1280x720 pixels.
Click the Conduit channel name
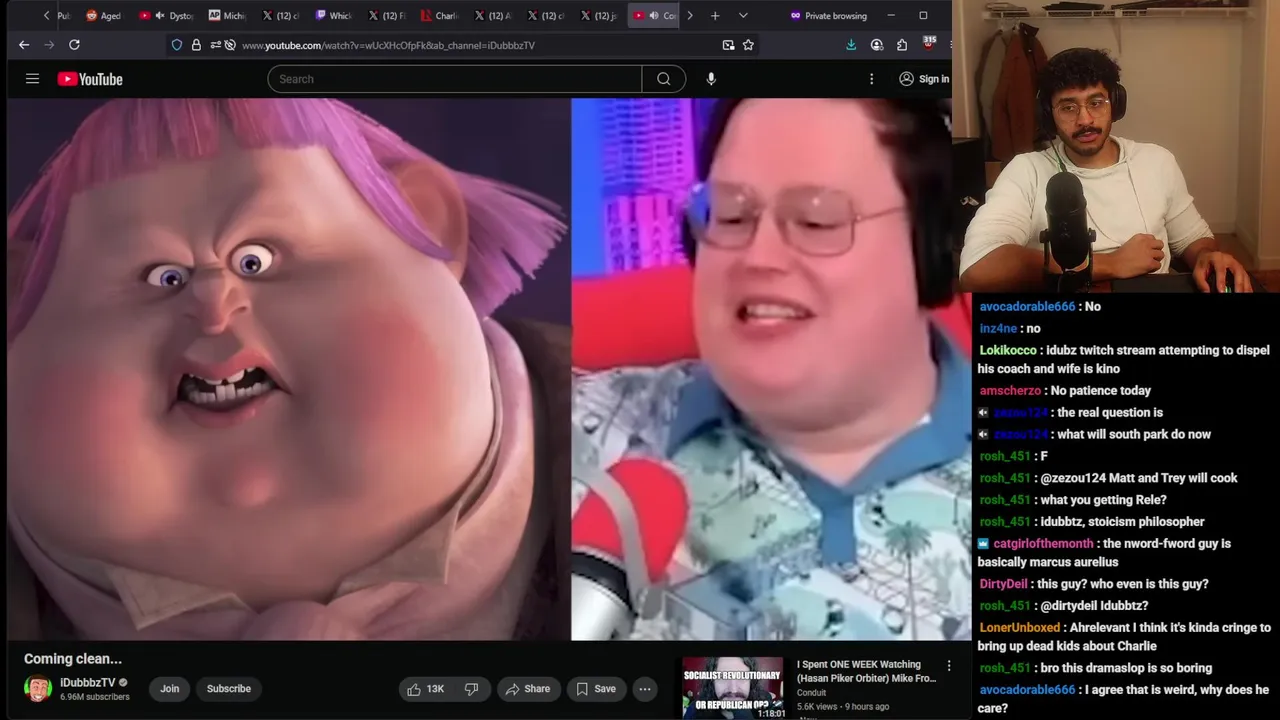811,693
